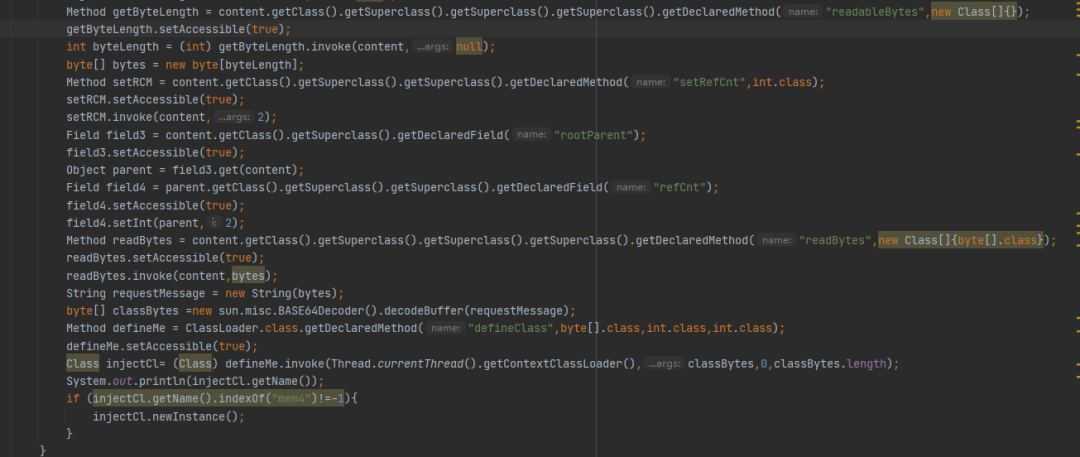Screen dimensions: 1080x457
Task: Click the "refCnt" string literal
Action: [x=680, y=187]
